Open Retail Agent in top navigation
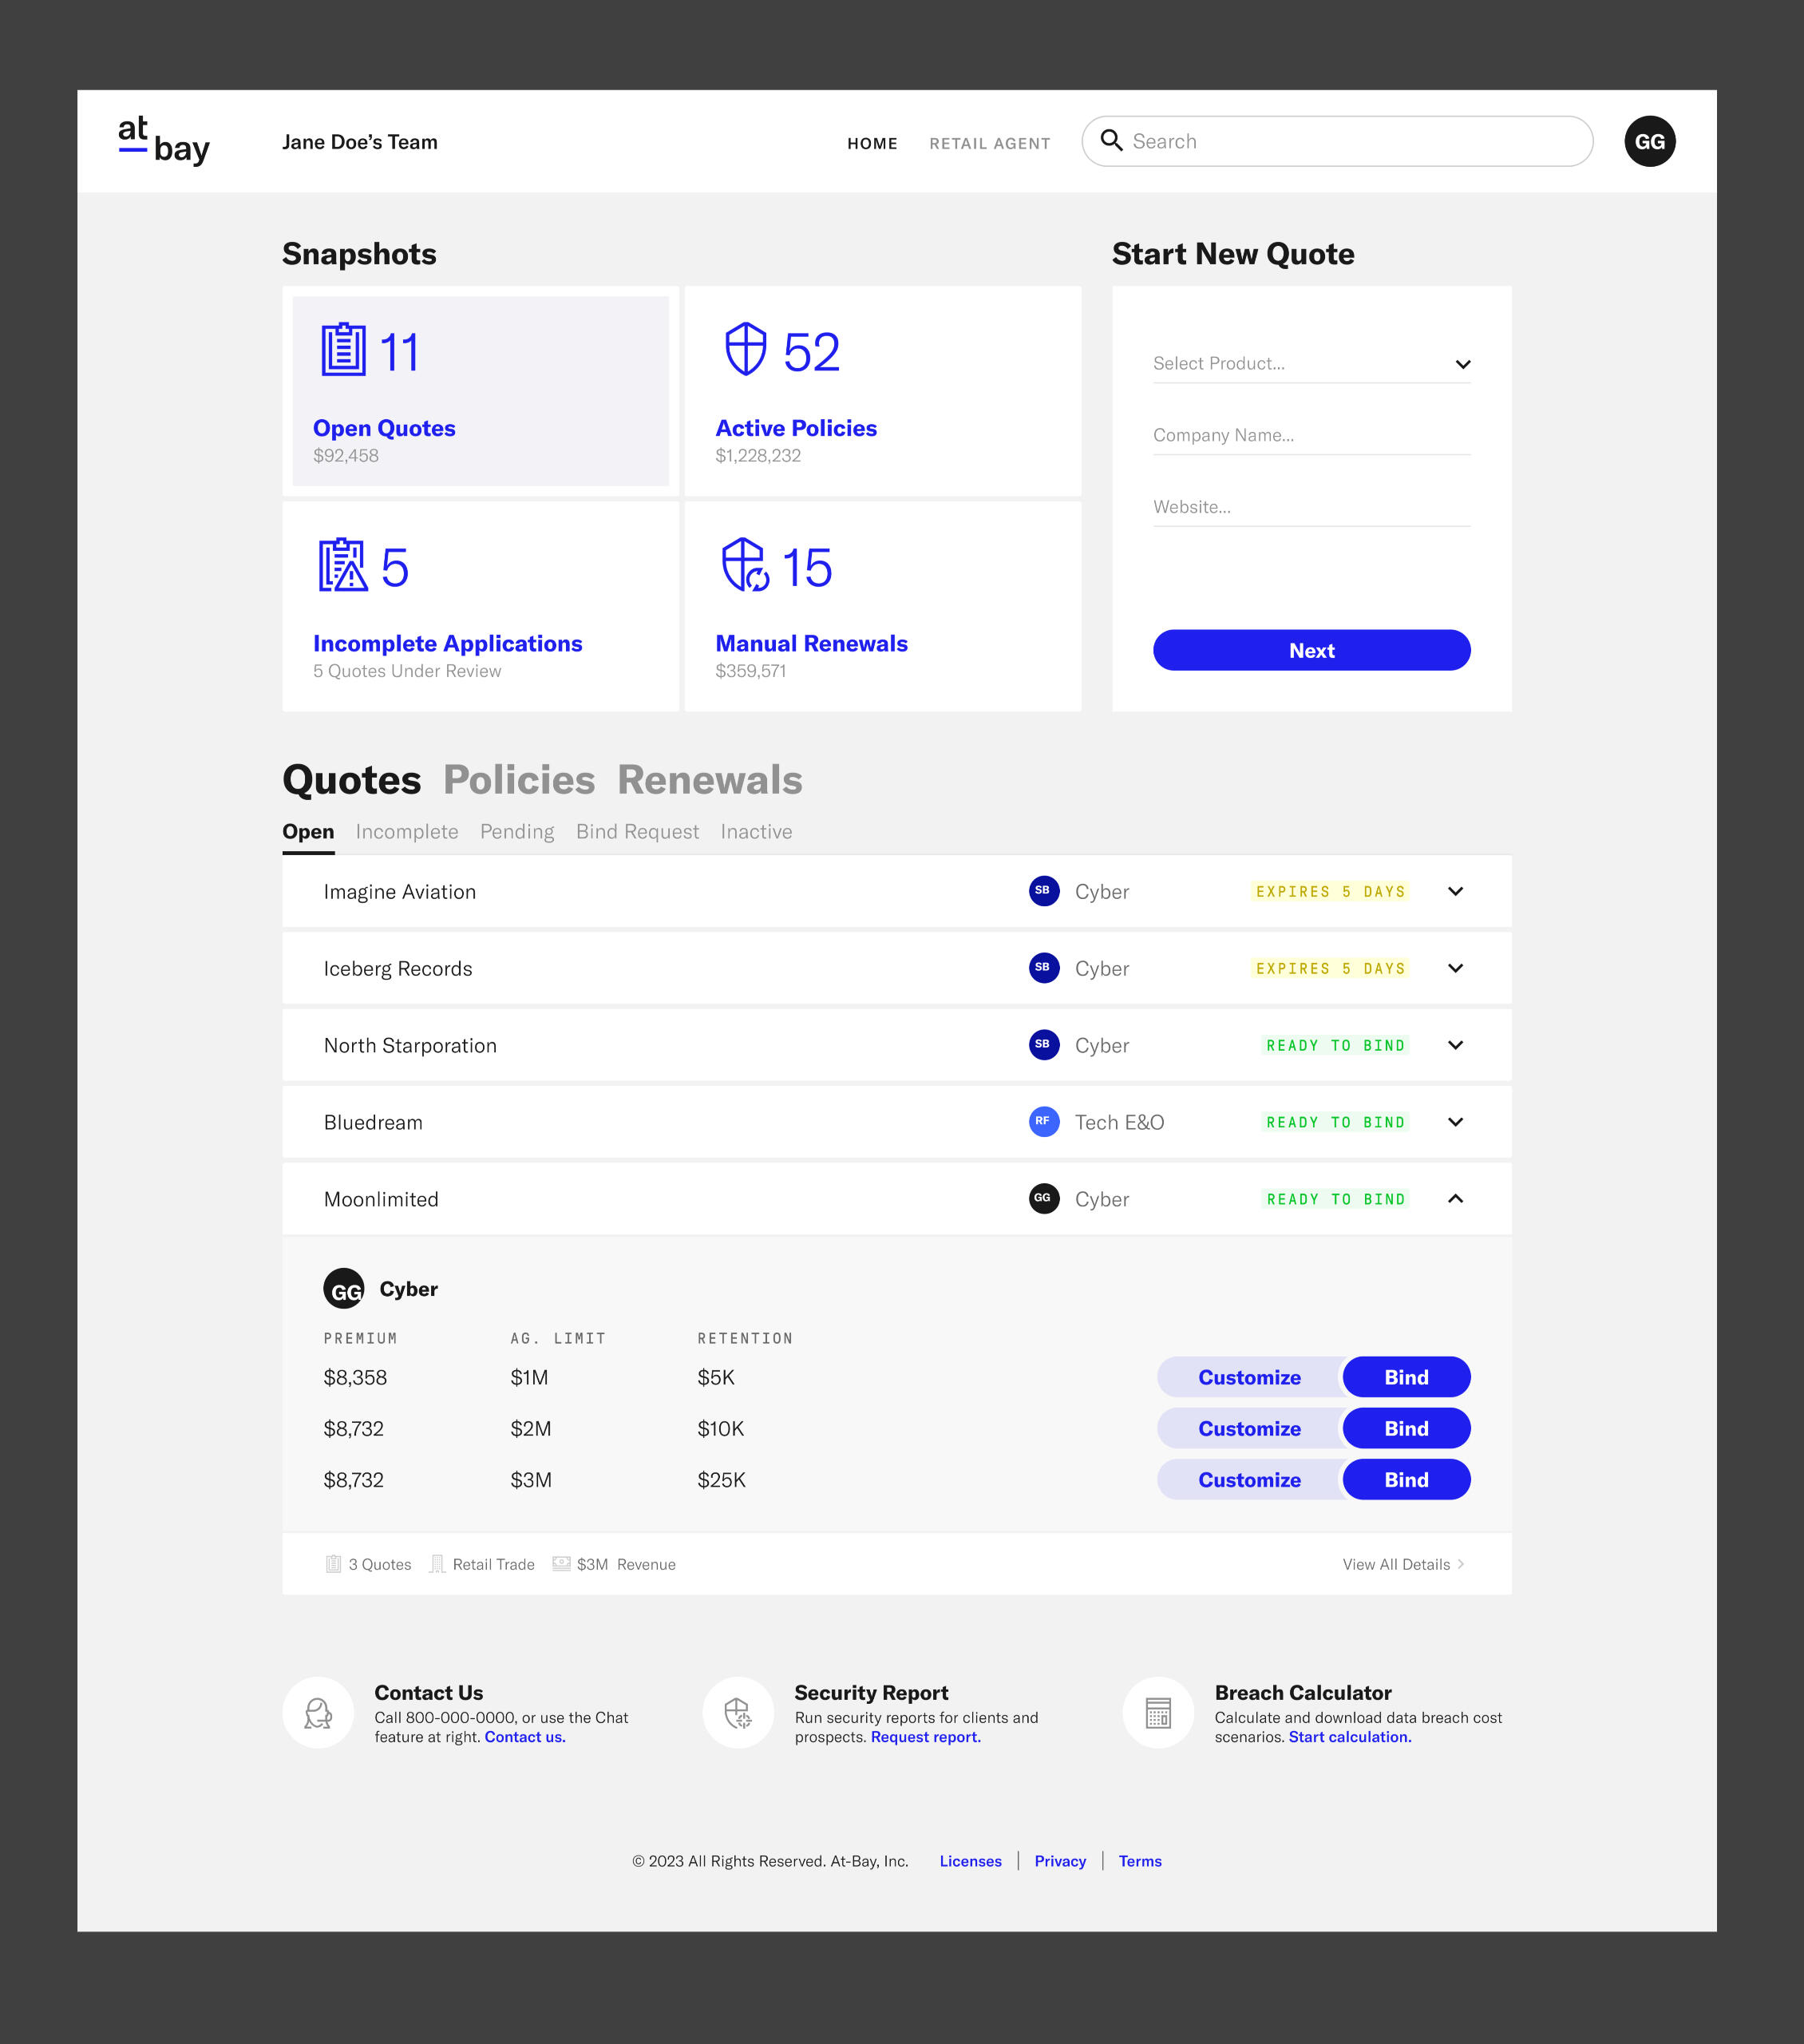Viewport: 1804px width, 2044px height. pyautogui.click(x=989, y=143)
